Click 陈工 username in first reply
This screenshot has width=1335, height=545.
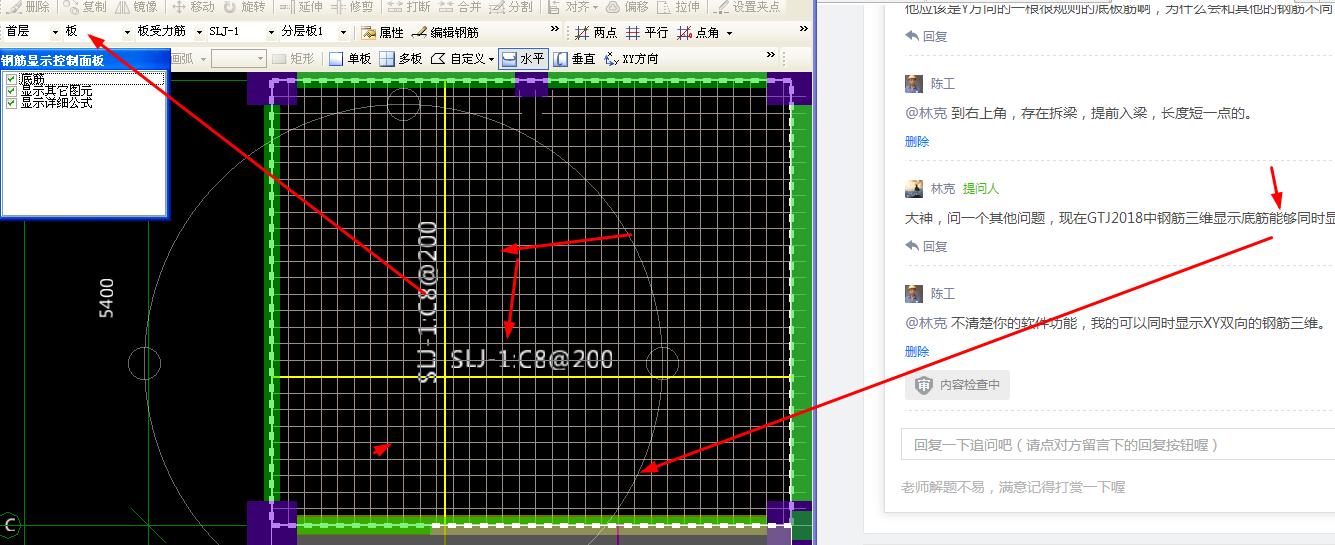pos(943,84)
